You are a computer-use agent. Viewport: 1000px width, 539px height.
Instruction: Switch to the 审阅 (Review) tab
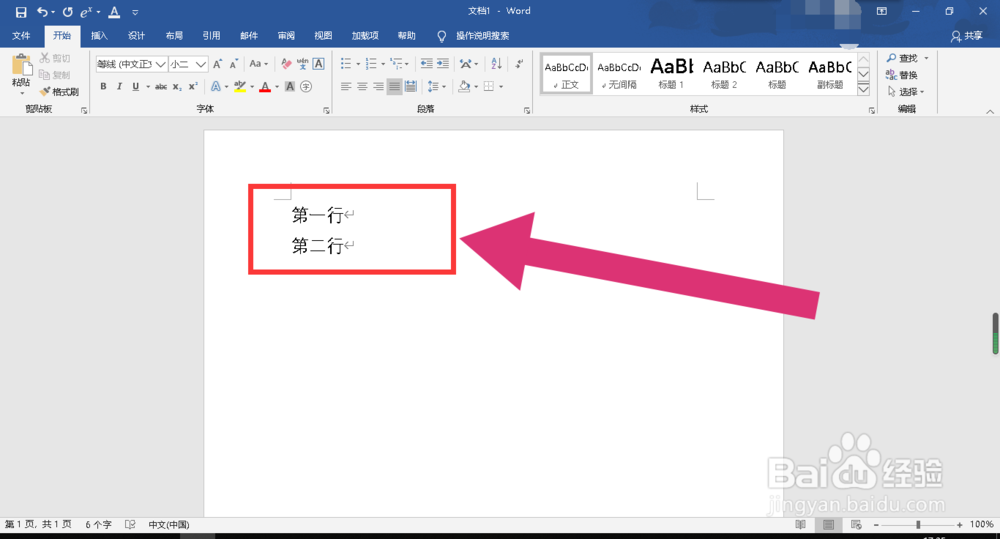tap(286, 36)
